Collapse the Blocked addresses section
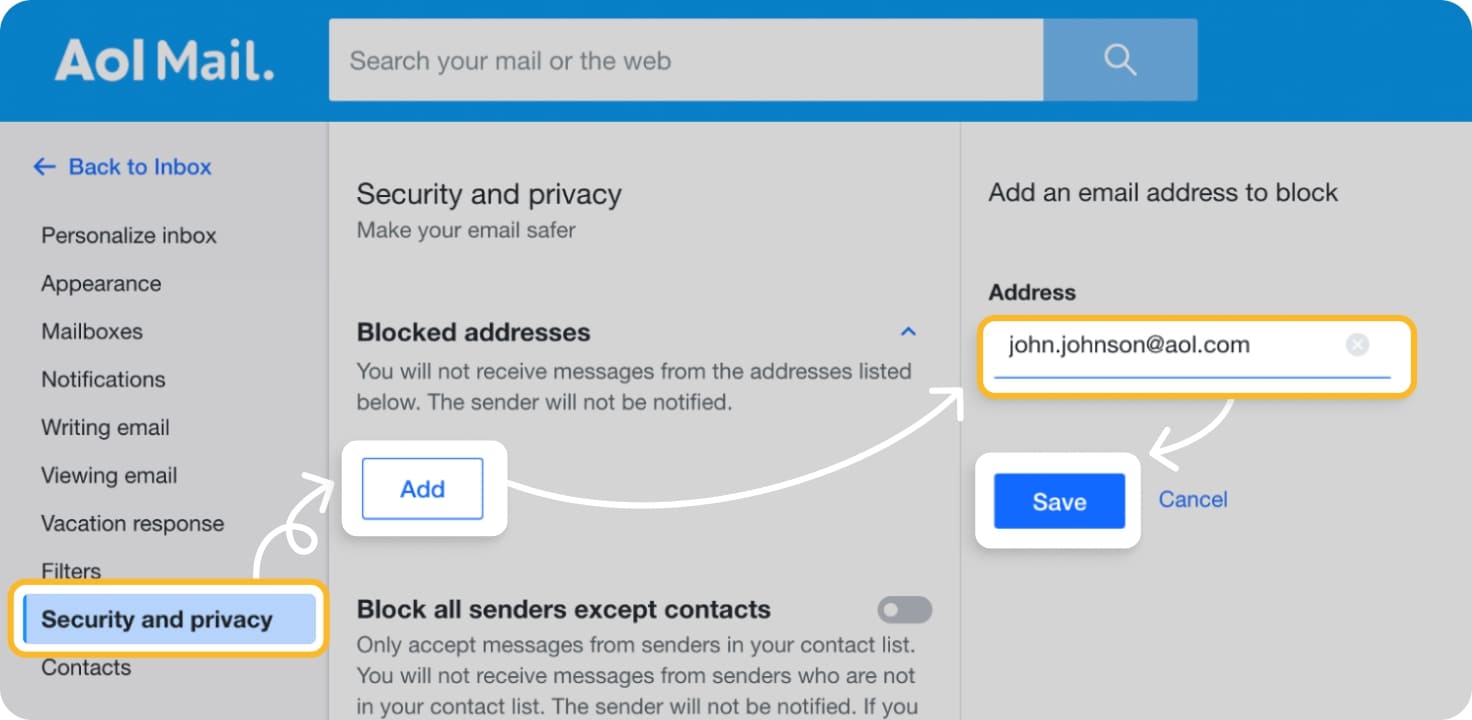Screen dimensions: 1472x720 [x=908, y=331]
